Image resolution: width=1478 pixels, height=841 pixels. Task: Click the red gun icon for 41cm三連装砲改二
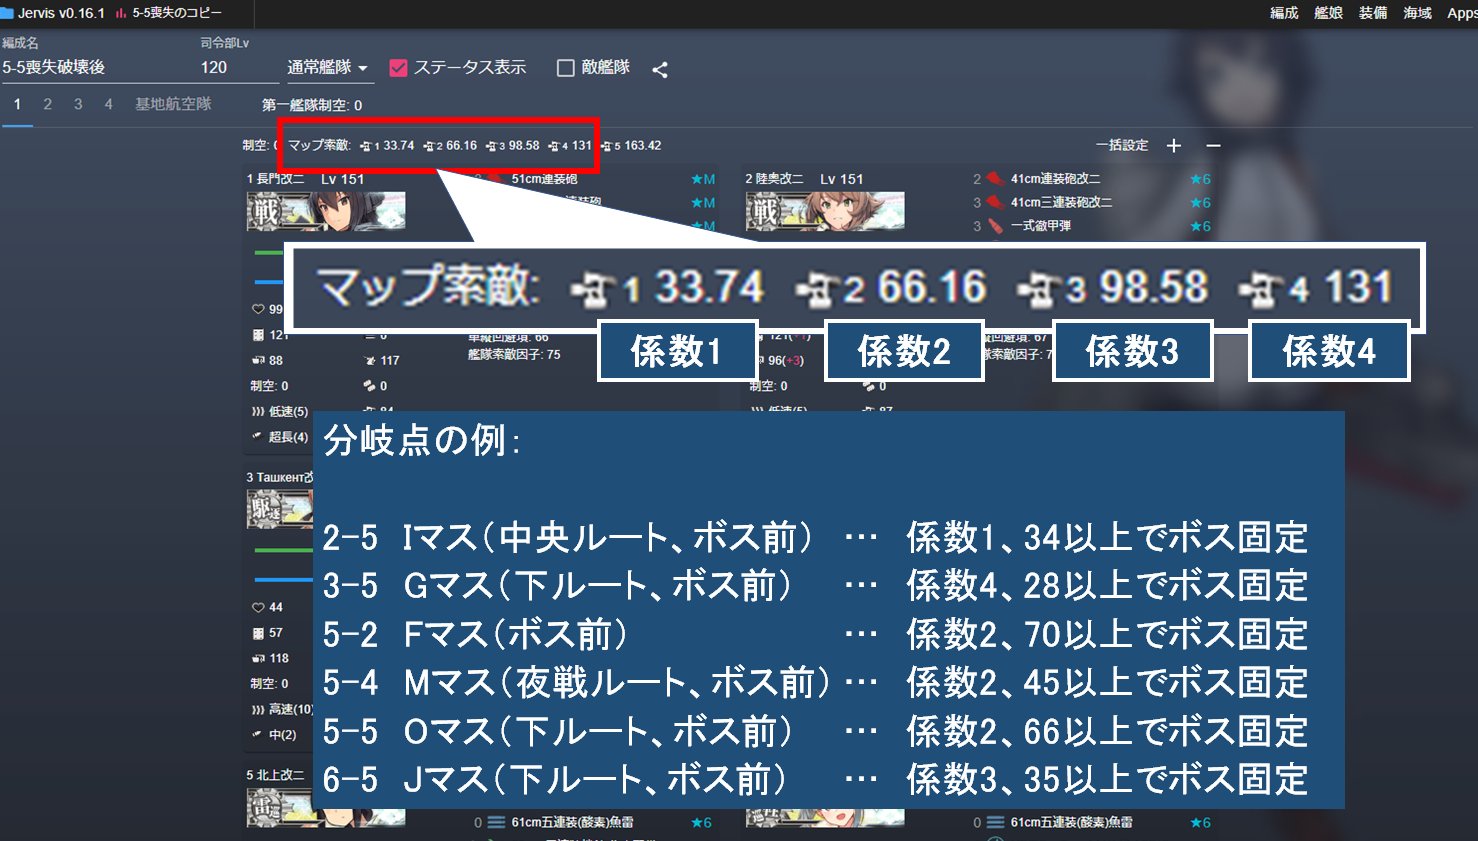click(x=995, y=202)
